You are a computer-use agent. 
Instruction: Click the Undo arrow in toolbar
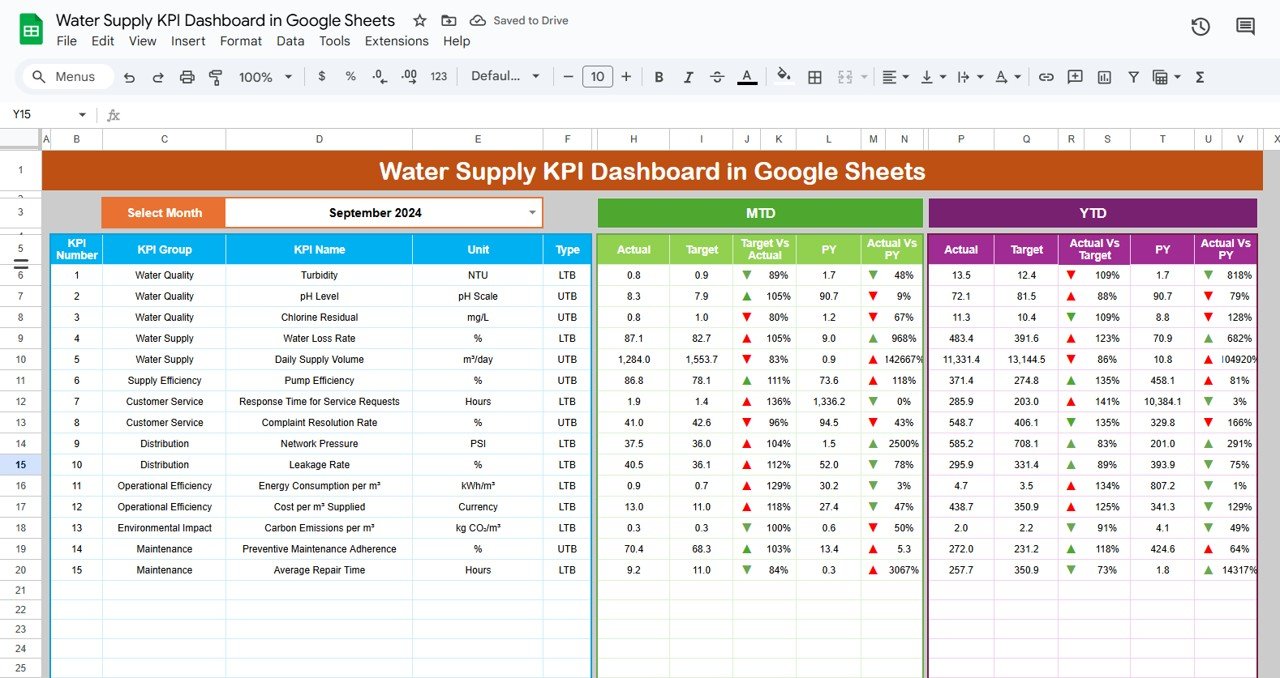point(129,77)
